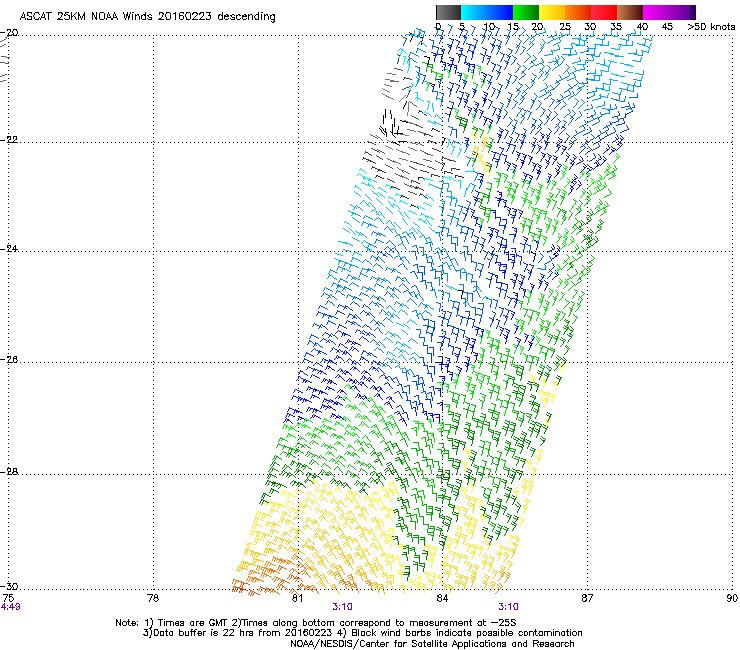Viewport: 740px width, 650px height.
Task: Click the brown 35-40 knots legend swatch
Action: point(630,12)
